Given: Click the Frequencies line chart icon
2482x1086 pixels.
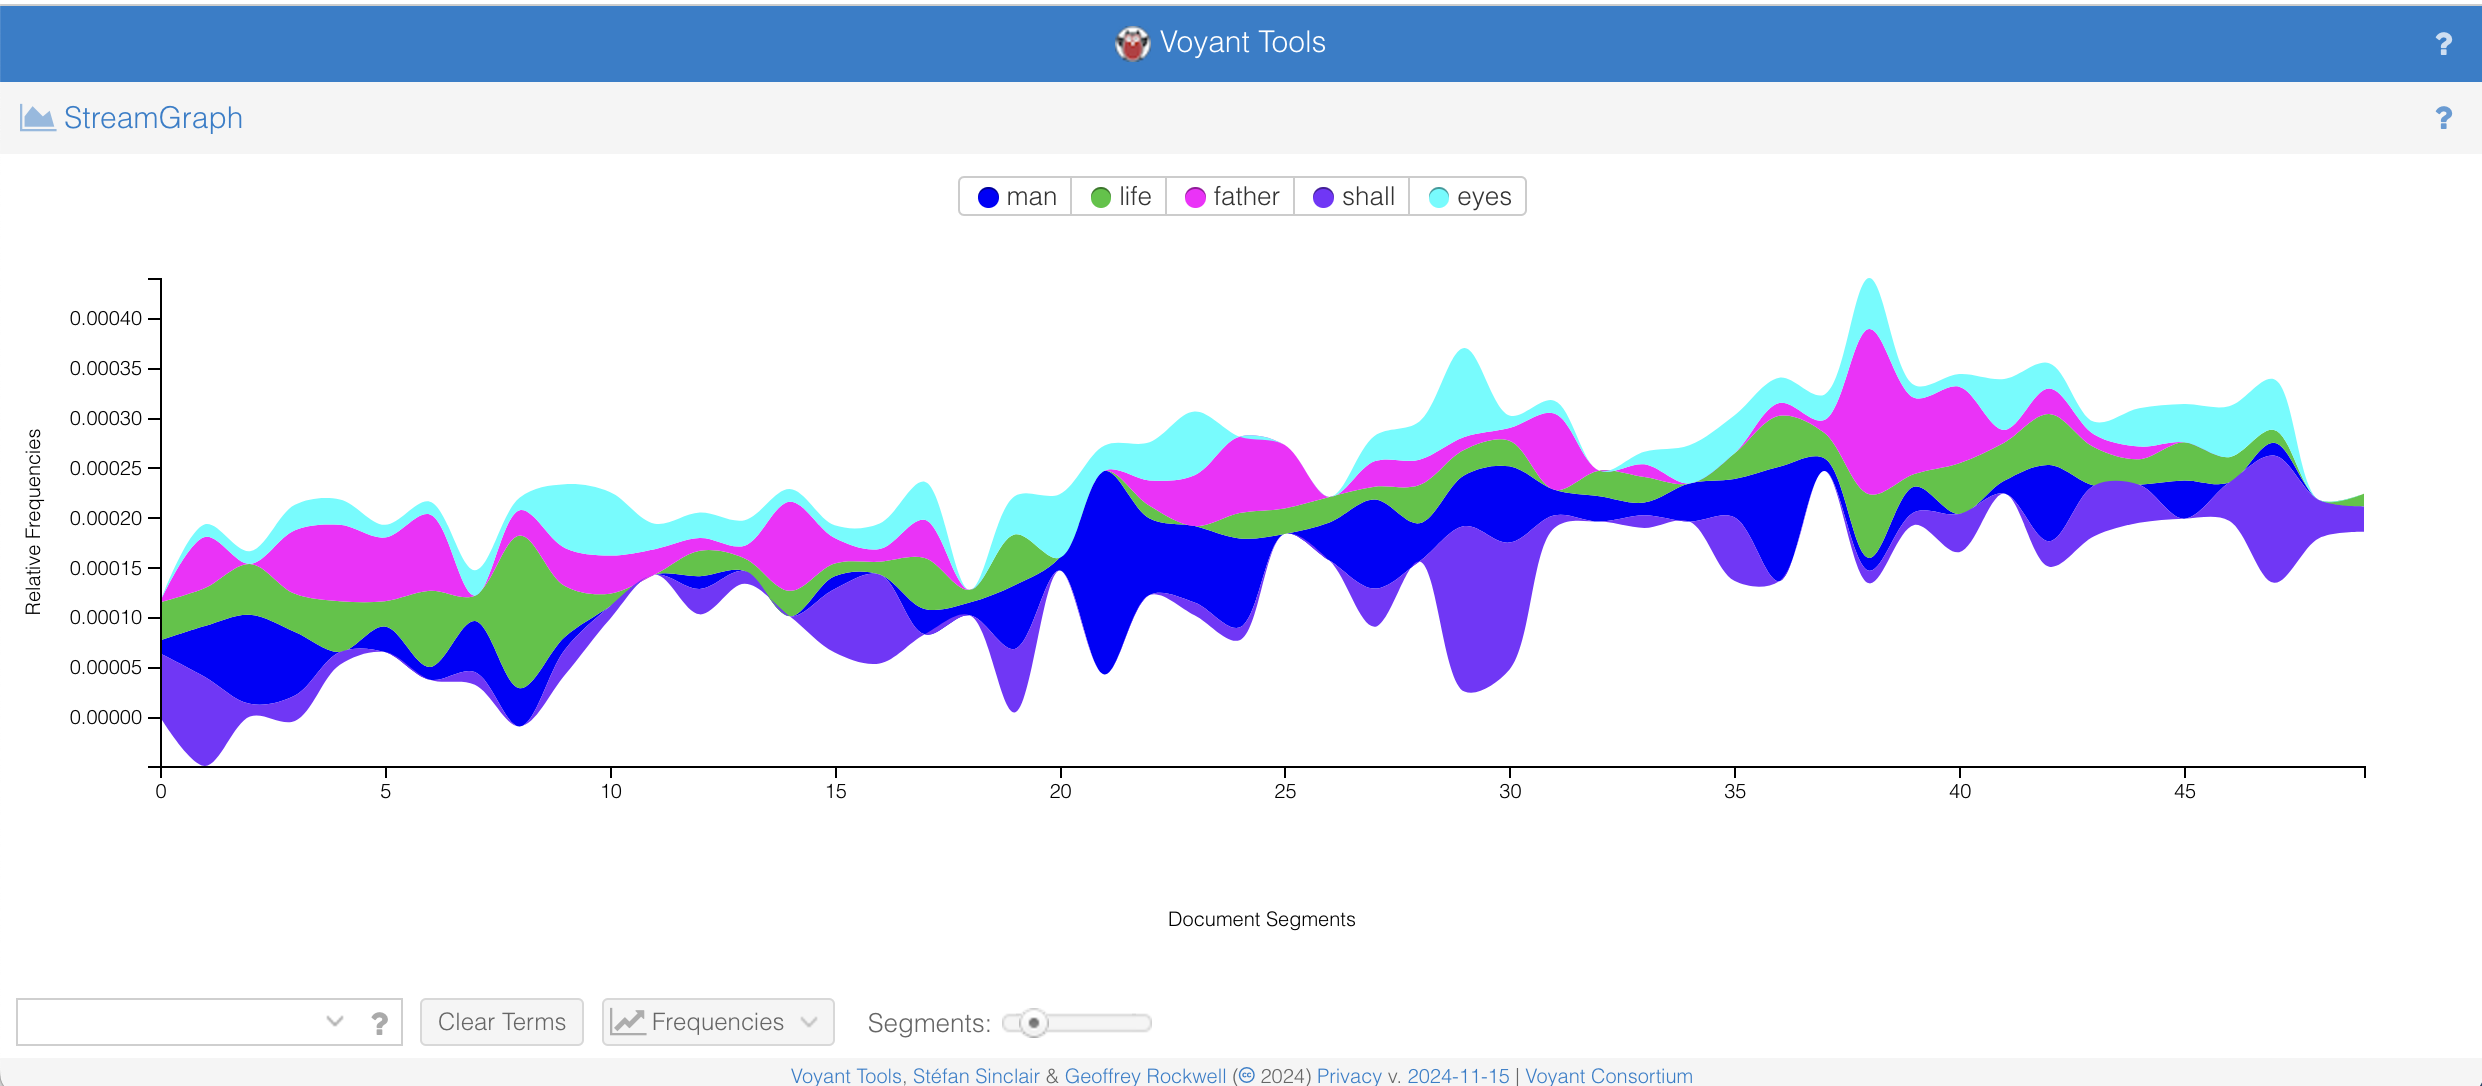Looking at the screenshot, I should (628, 1022).
